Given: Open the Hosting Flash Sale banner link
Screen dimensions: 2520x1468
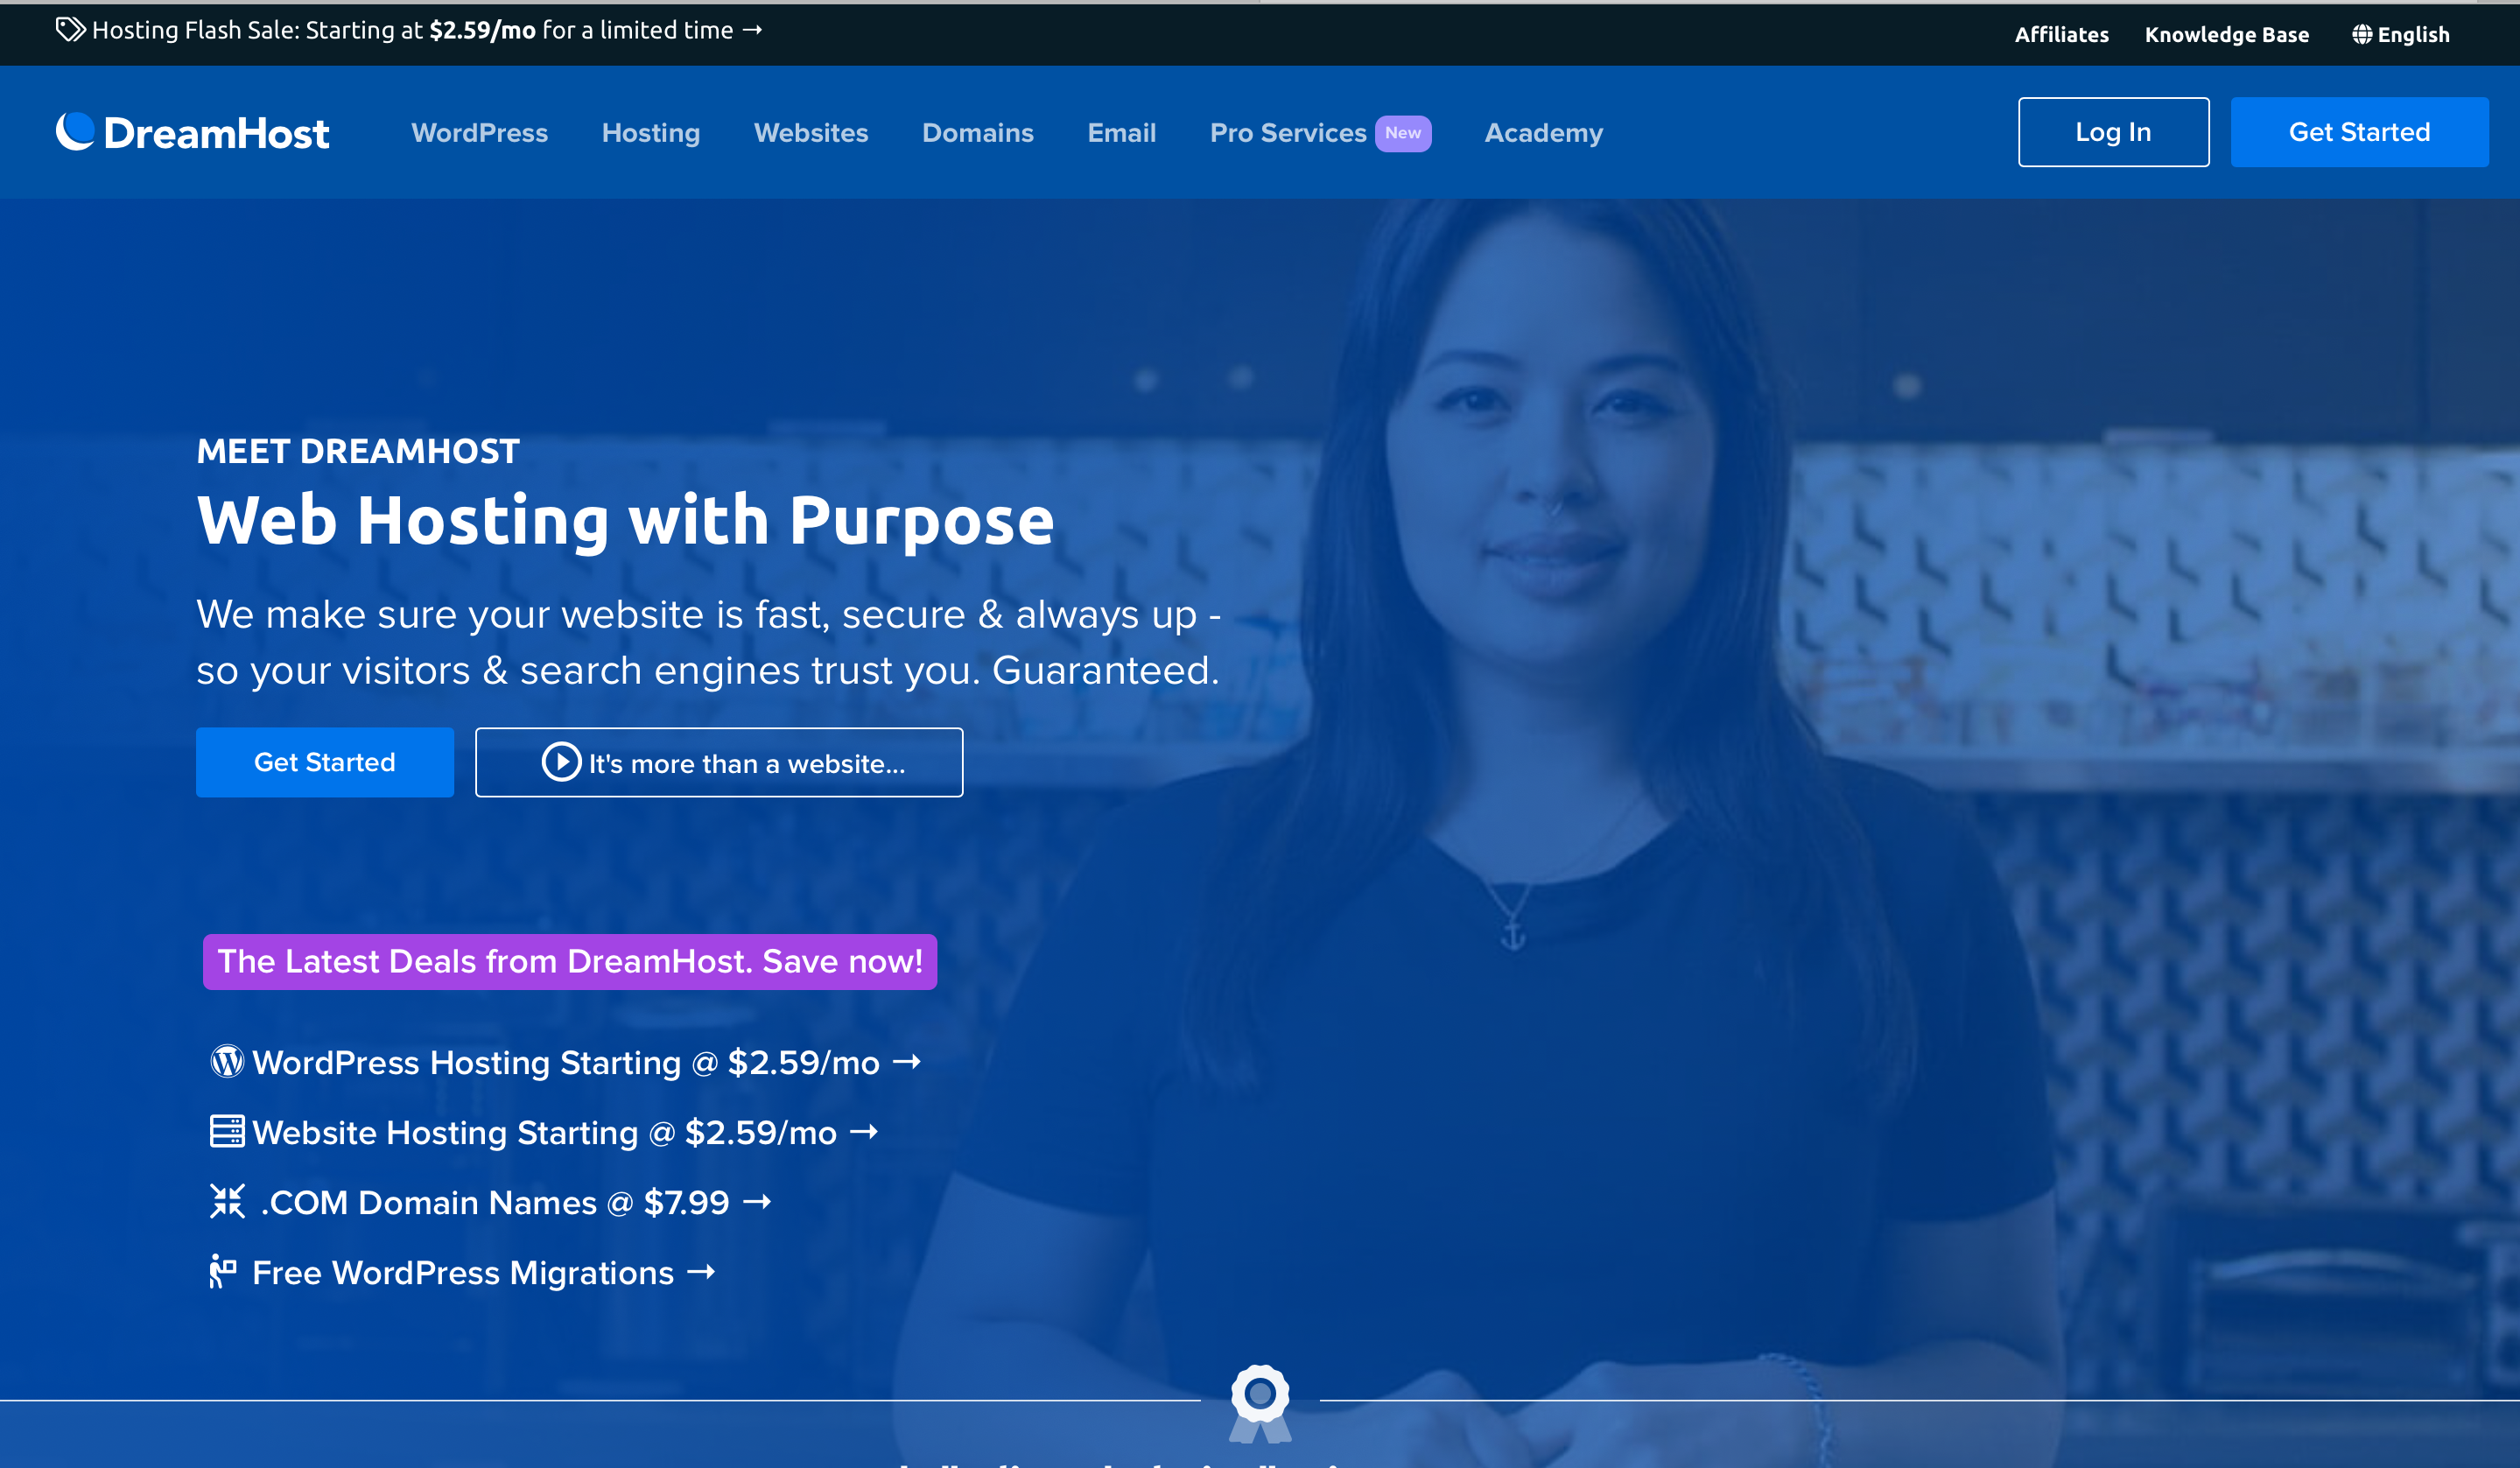Looking at the screenshot, I should 410,30.
